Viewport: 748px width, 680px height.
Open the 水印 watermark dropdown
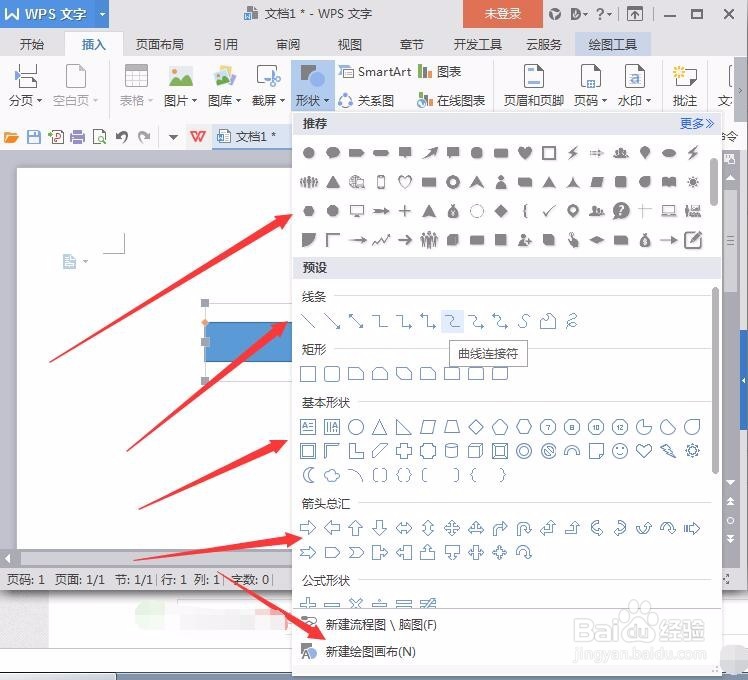tap(634, 86)
